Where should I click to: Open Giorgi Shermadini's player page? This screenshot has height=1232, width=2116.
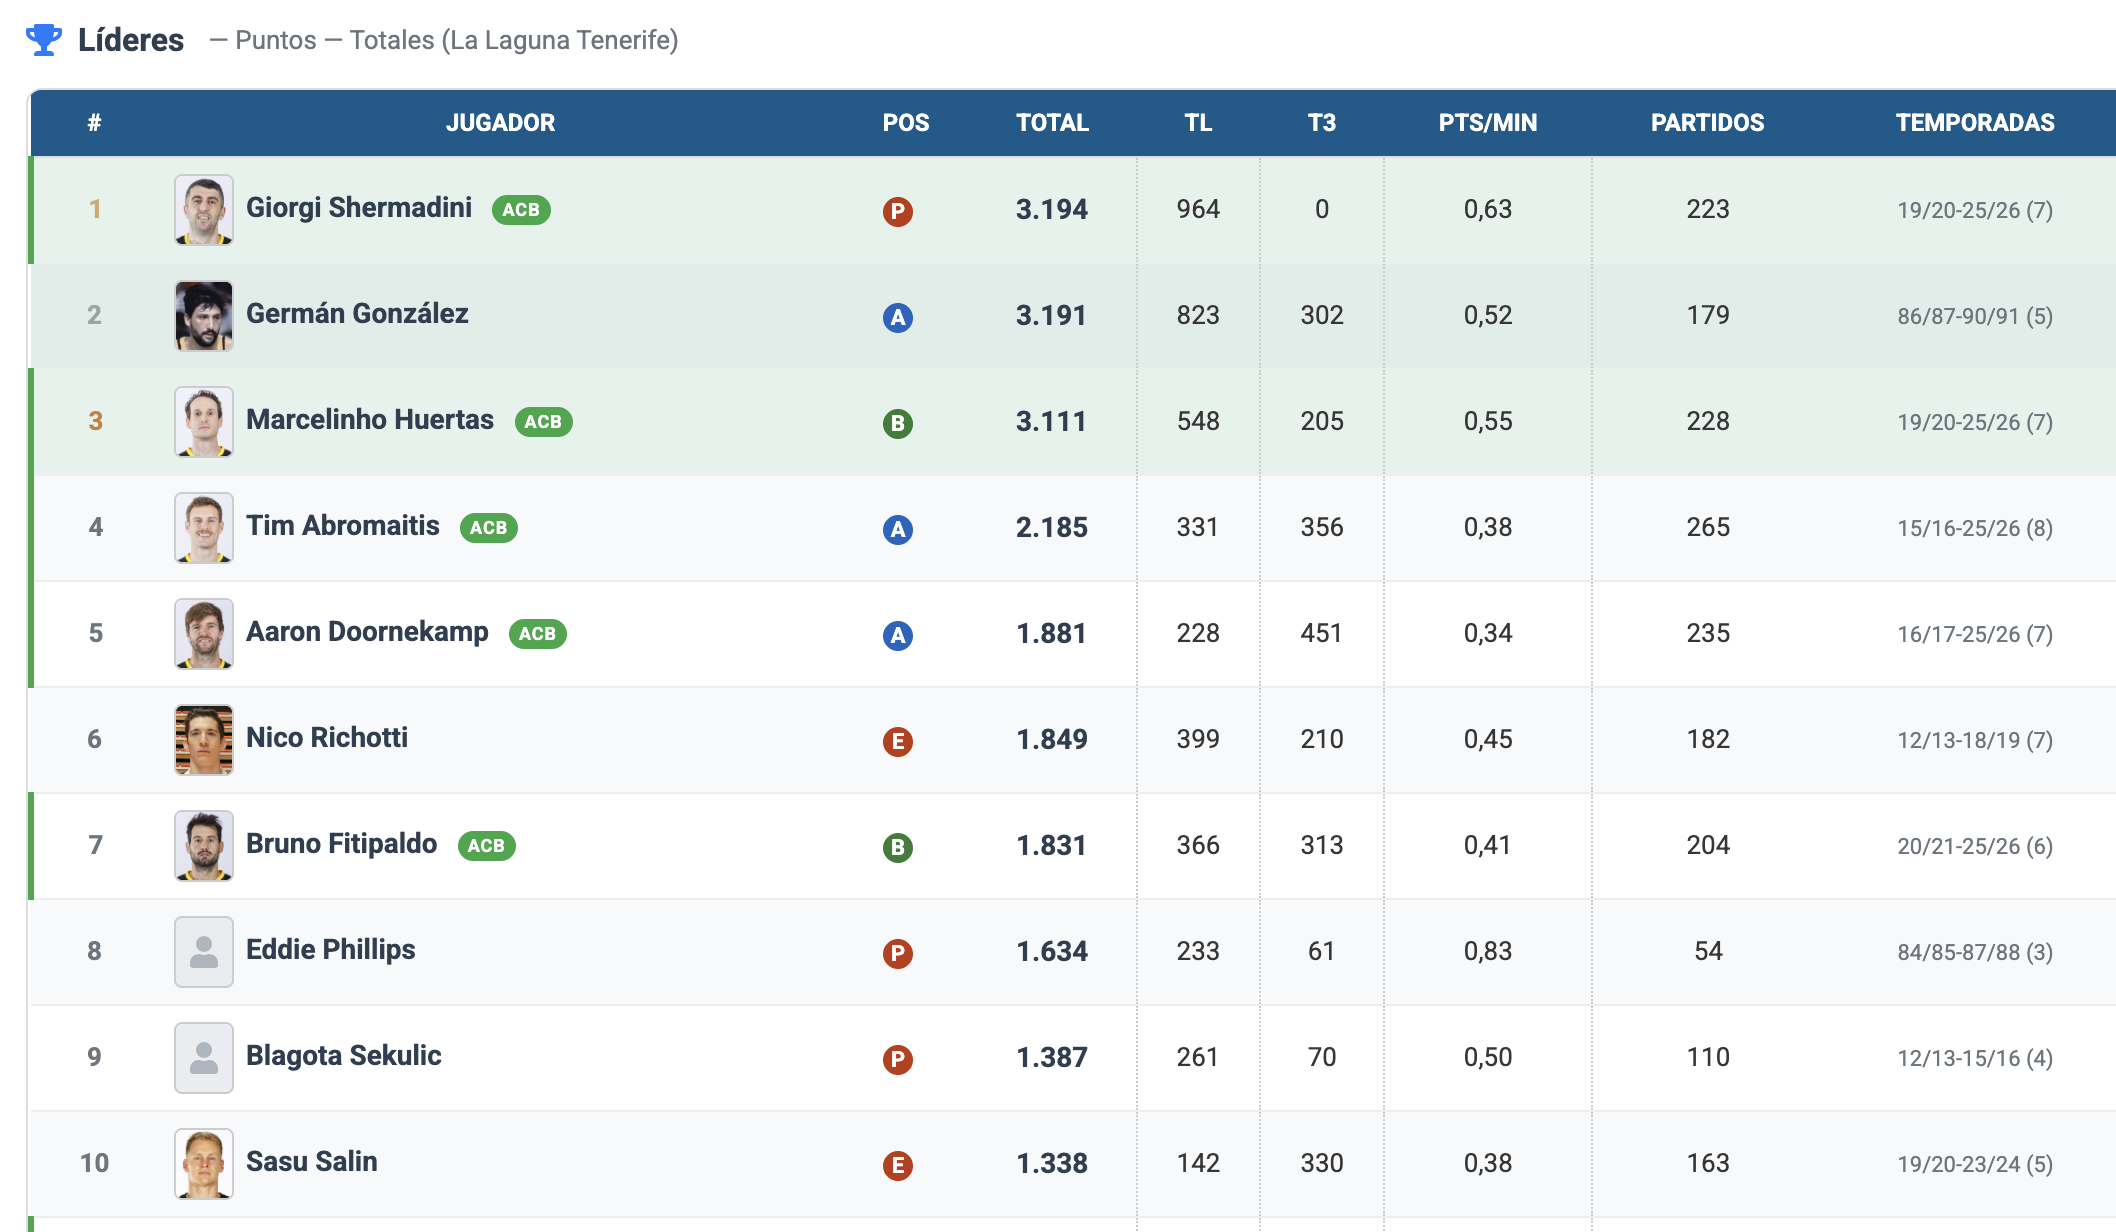[x=359, y=208]
